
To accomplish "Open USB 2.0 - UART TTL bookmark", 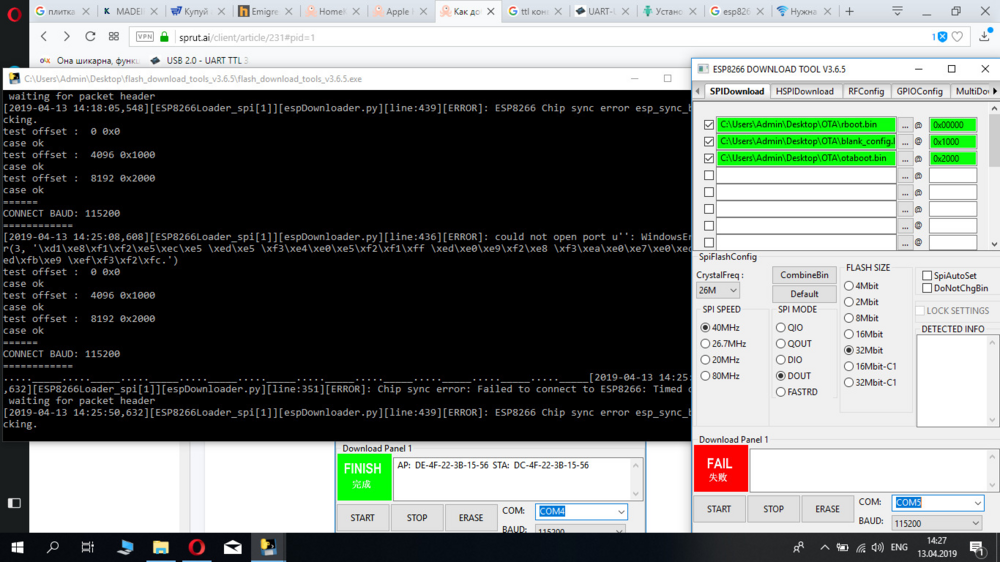I will pyautogui.click(x=198, y=61).
